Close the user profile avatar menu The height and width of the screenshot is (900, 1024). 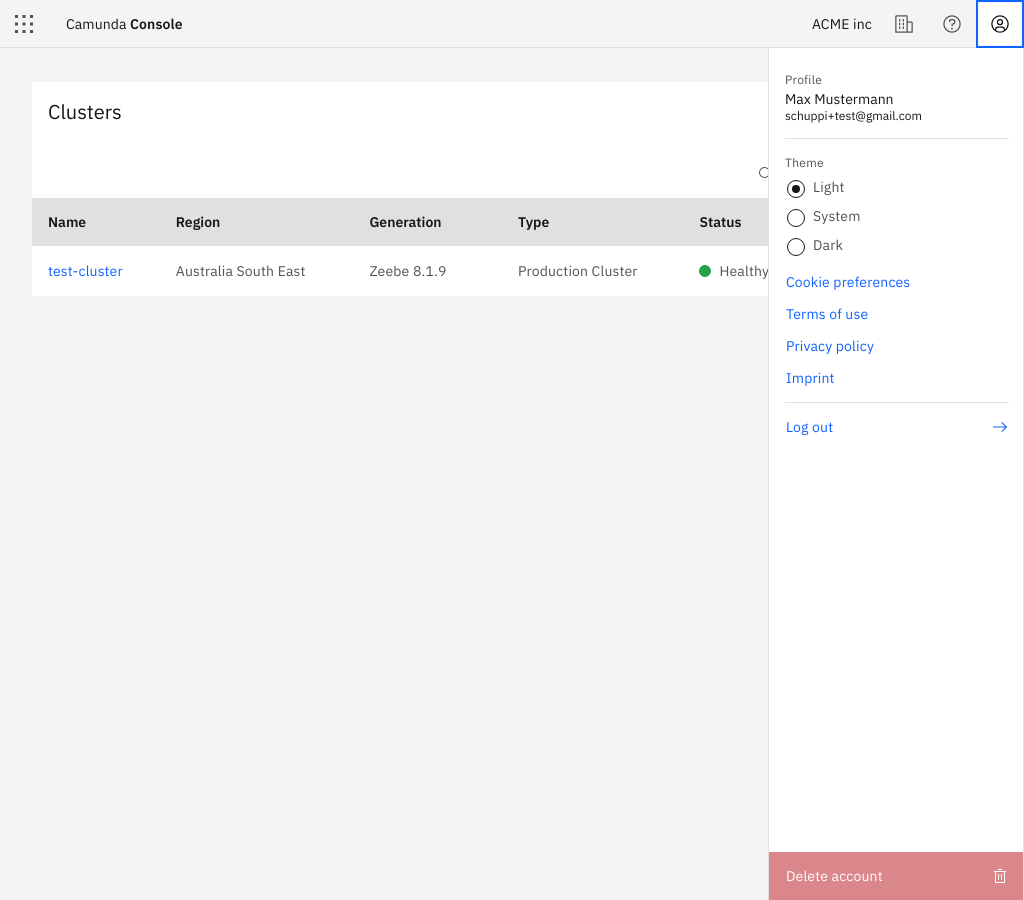tap(999, 24)
